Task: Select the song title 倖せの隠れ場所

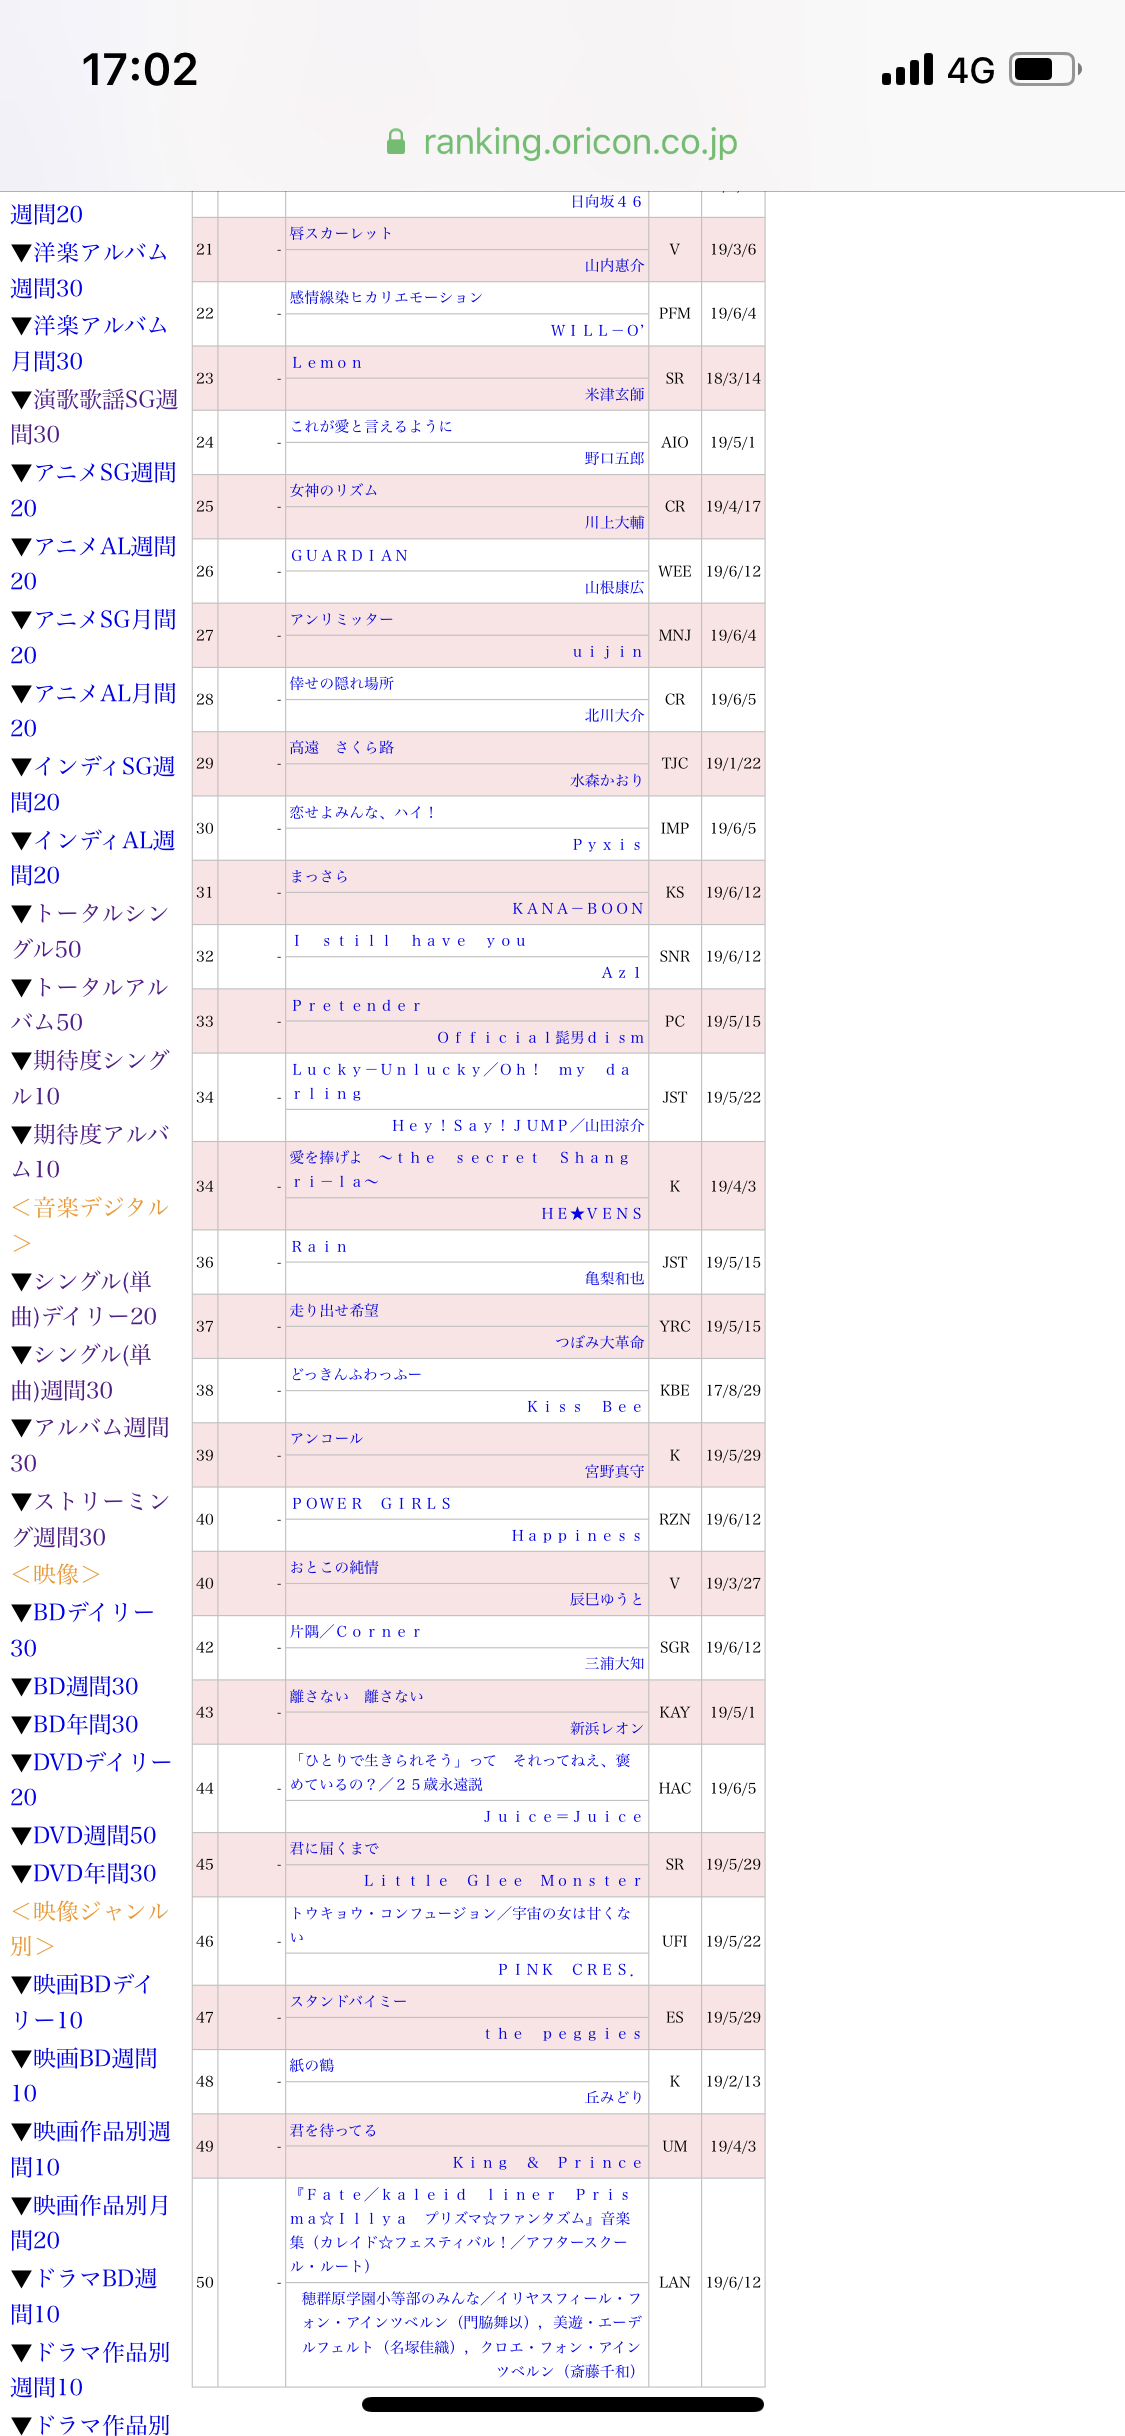Action: tap(342, 683)
